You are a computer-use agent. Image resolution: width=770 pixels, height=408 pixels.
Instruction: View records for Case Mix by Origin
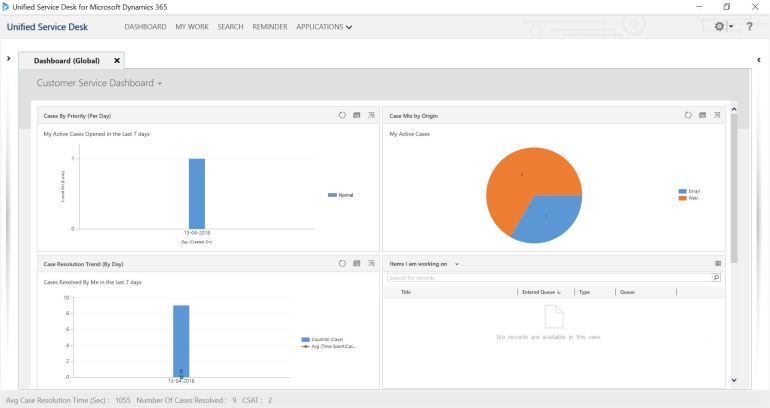click(702, 115)
